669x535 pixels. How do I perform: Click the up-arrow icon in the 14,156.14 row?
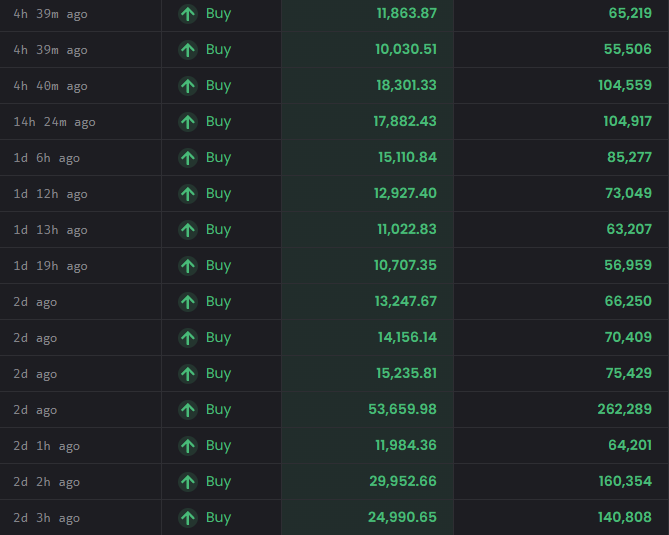[188, 338]
